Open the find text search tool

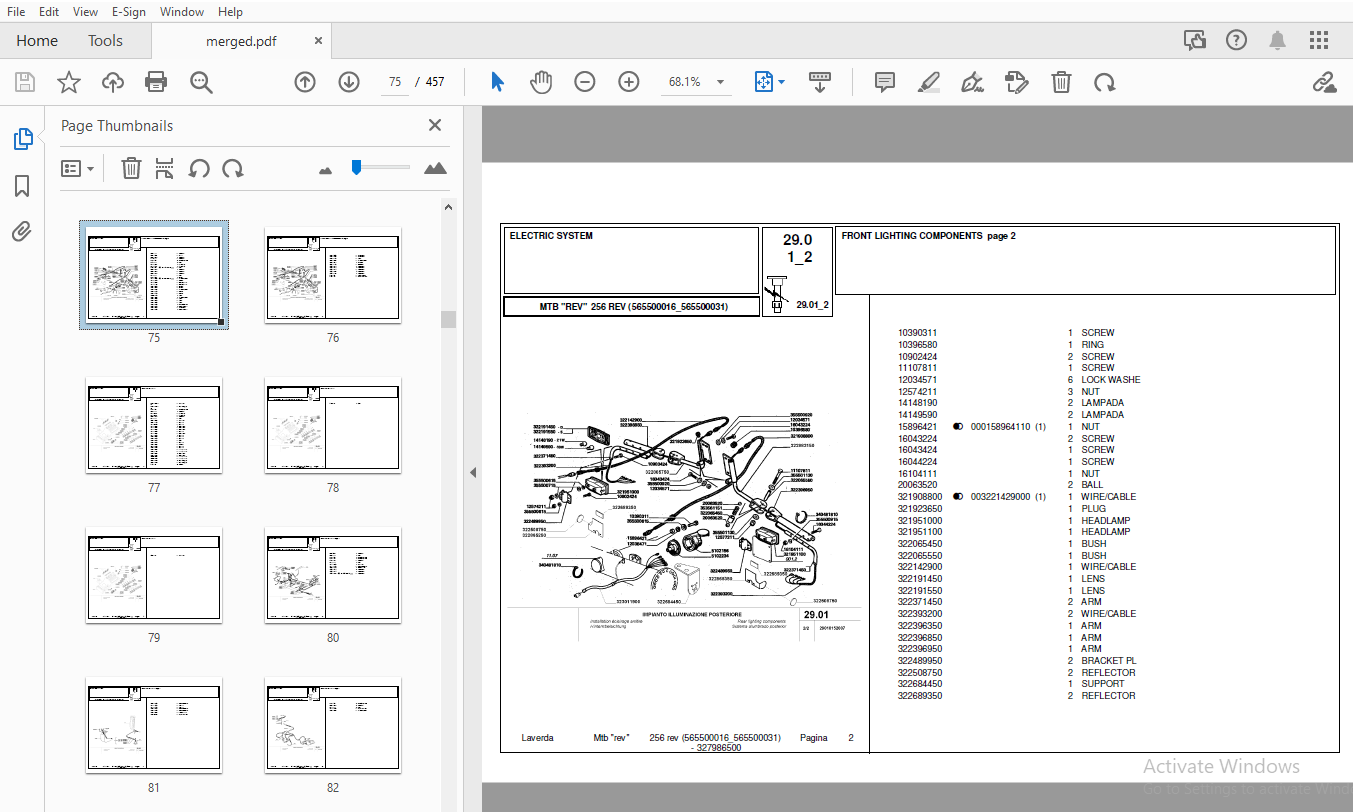[x=201, y=82]
